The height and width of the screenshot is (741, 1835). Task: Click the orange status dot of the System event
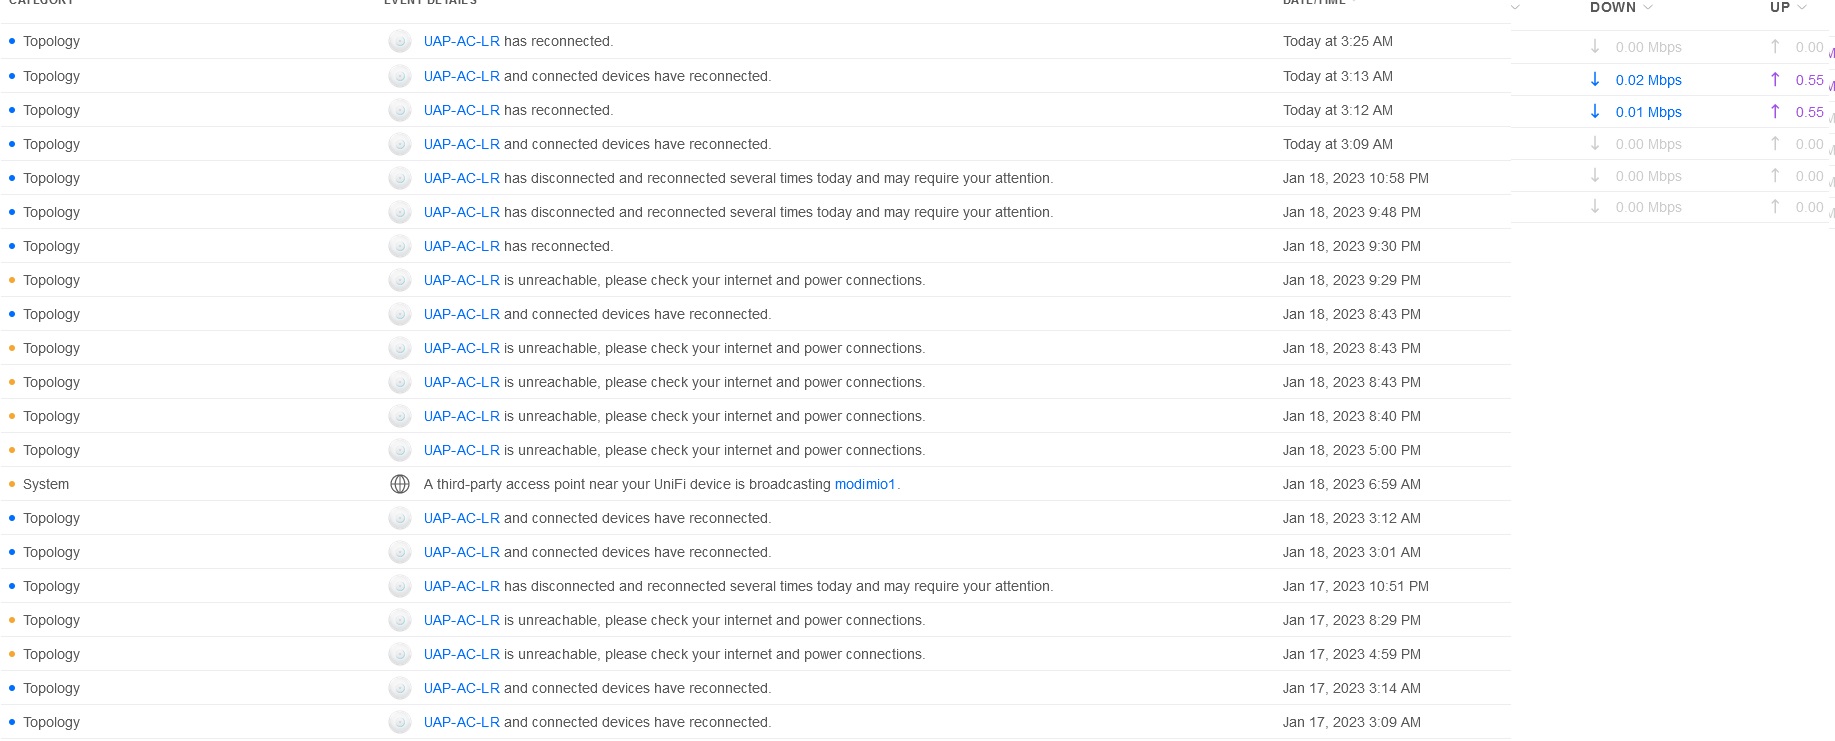point(12,484)
